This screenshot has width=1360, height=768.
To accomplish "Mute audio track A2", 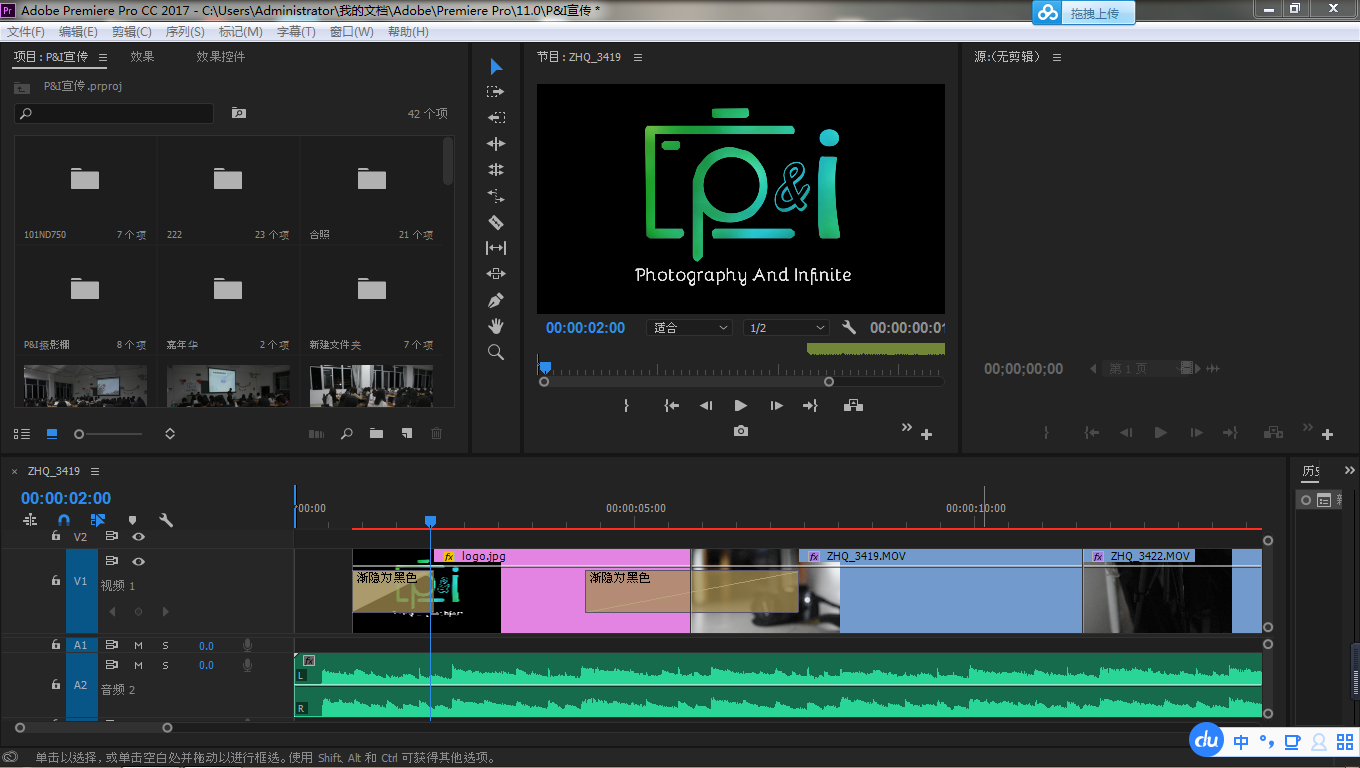I will click(139, 665).
